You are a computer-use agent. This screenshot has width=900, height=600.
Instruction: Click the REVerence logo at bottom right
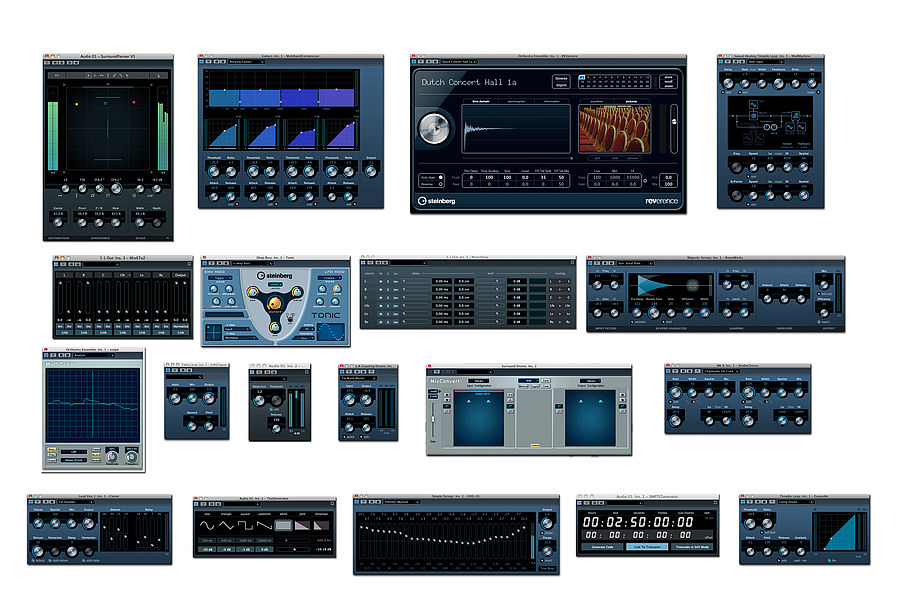tap(661, 201)
